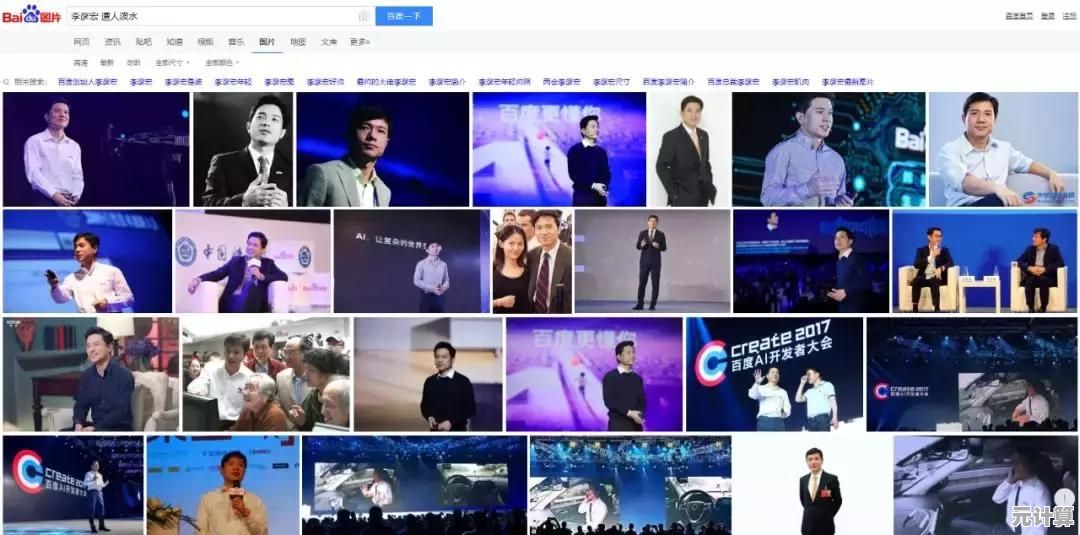
Task: Click the 登录 link at top right
Action: [1048, 16]
